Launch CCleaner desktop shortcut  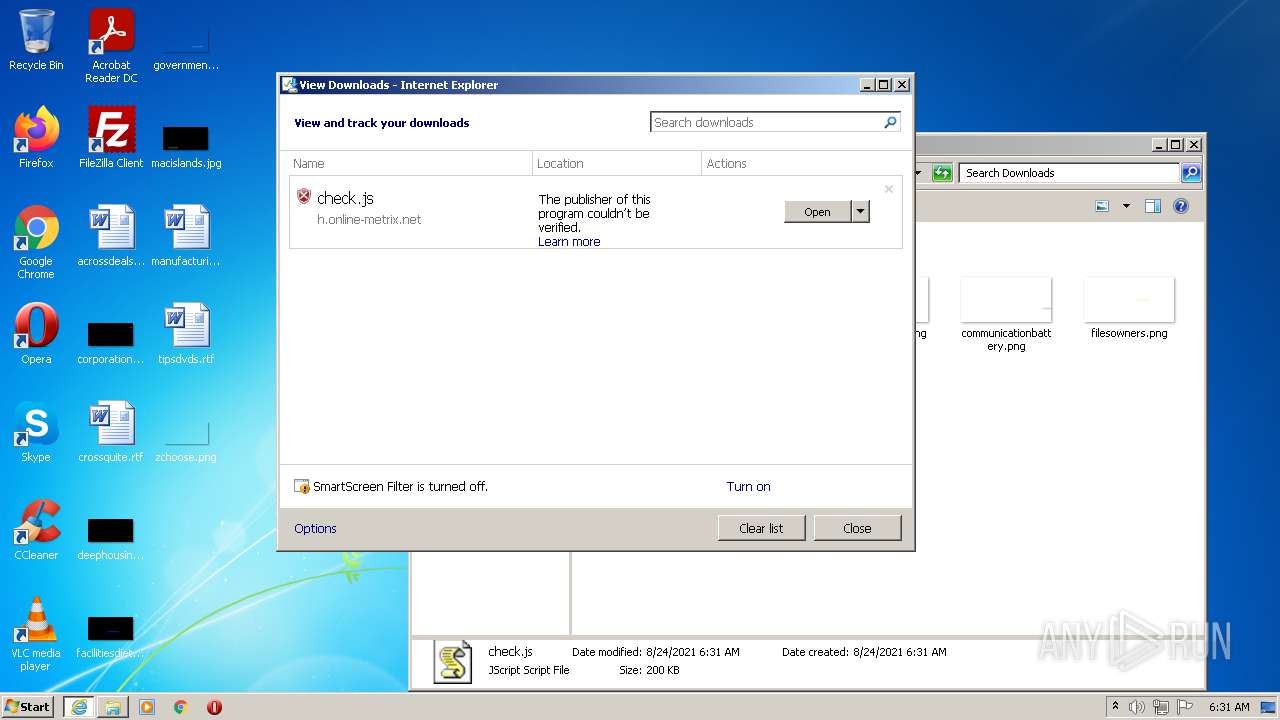click(36, 530)
